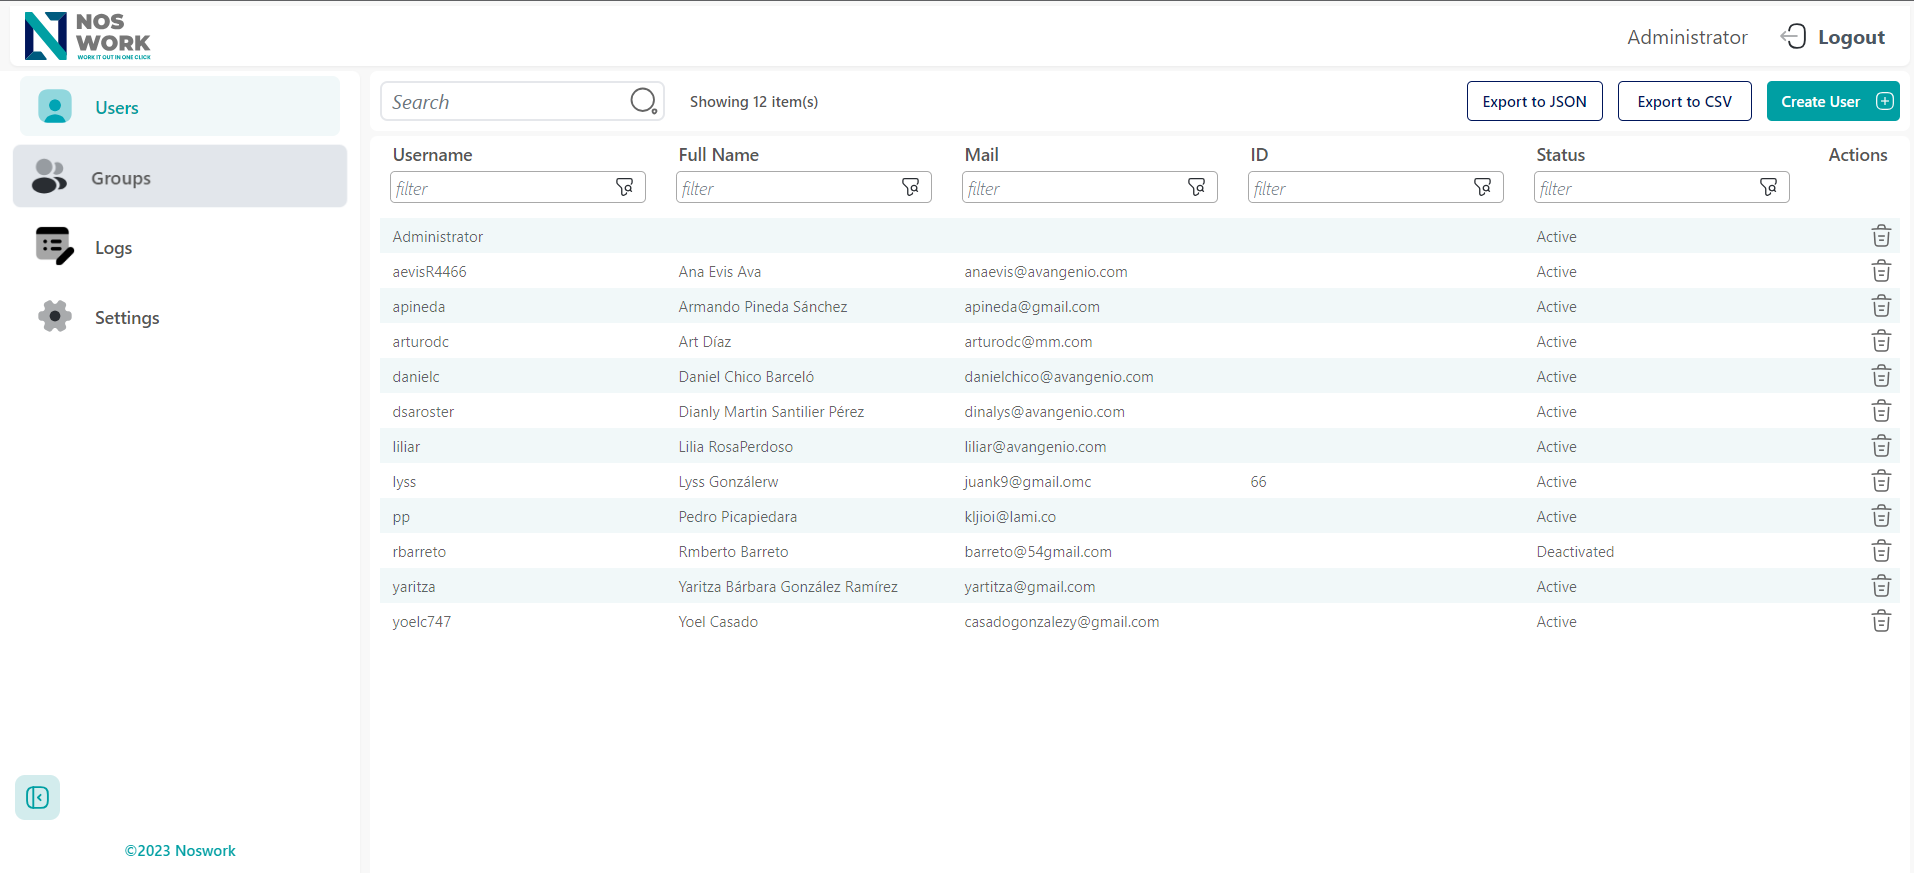Open Settings page label

click(127, 318)
